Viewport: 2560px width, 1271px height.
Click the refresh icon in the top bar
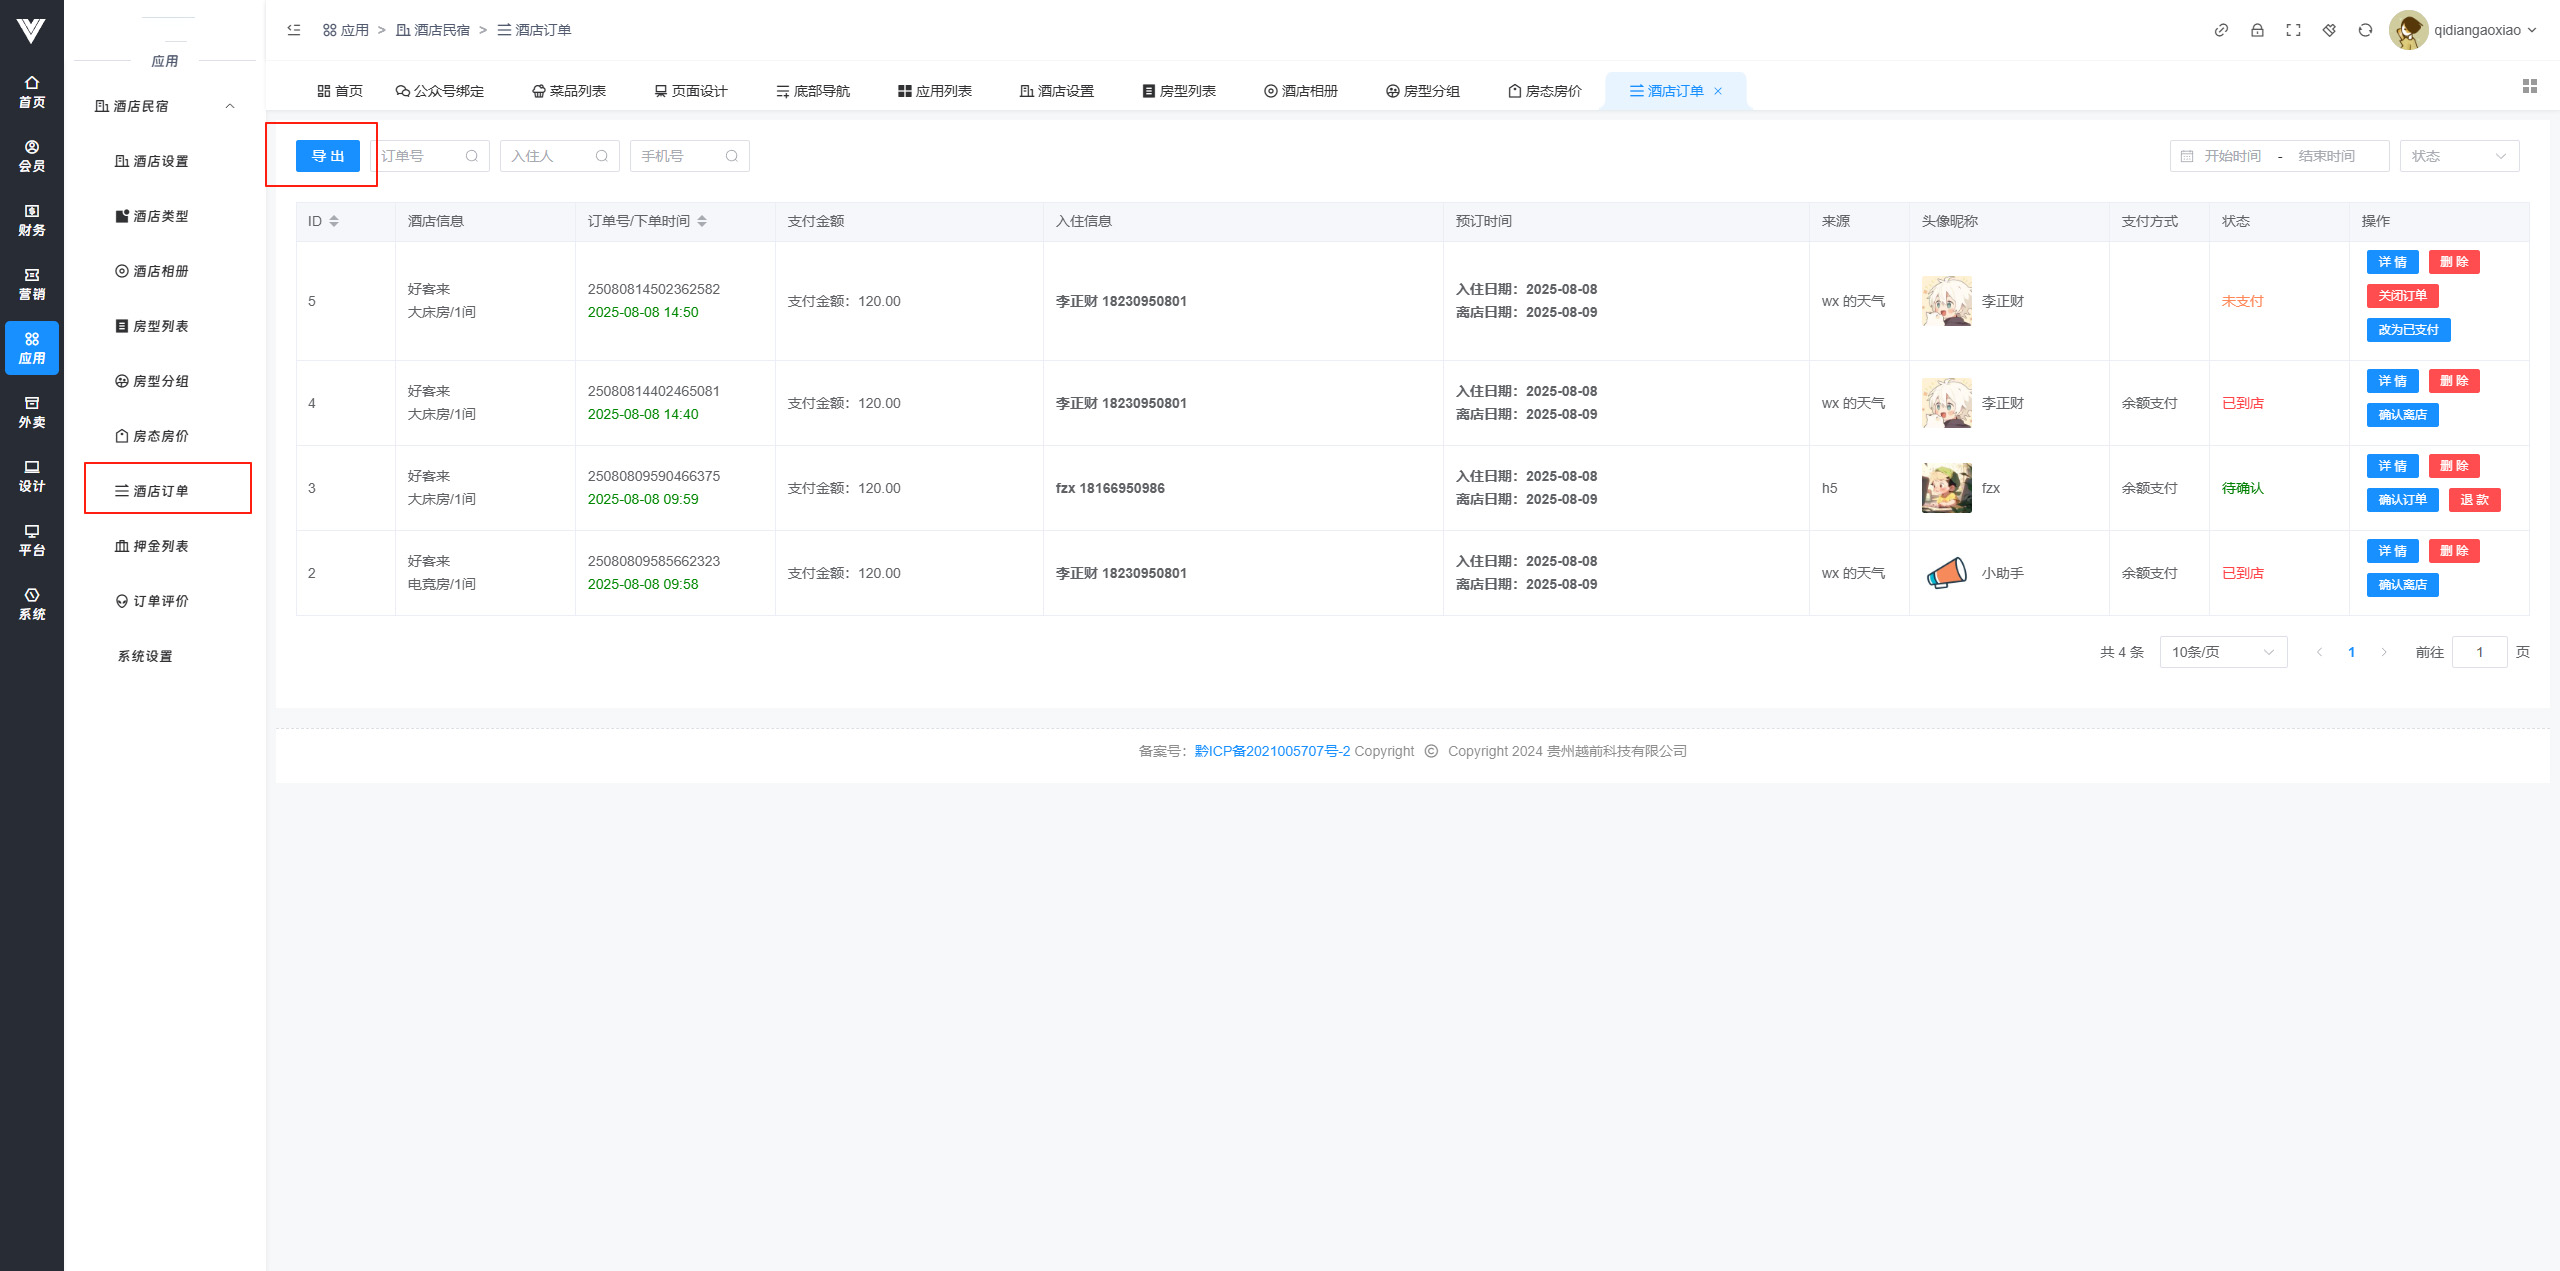coord(2365,30)
